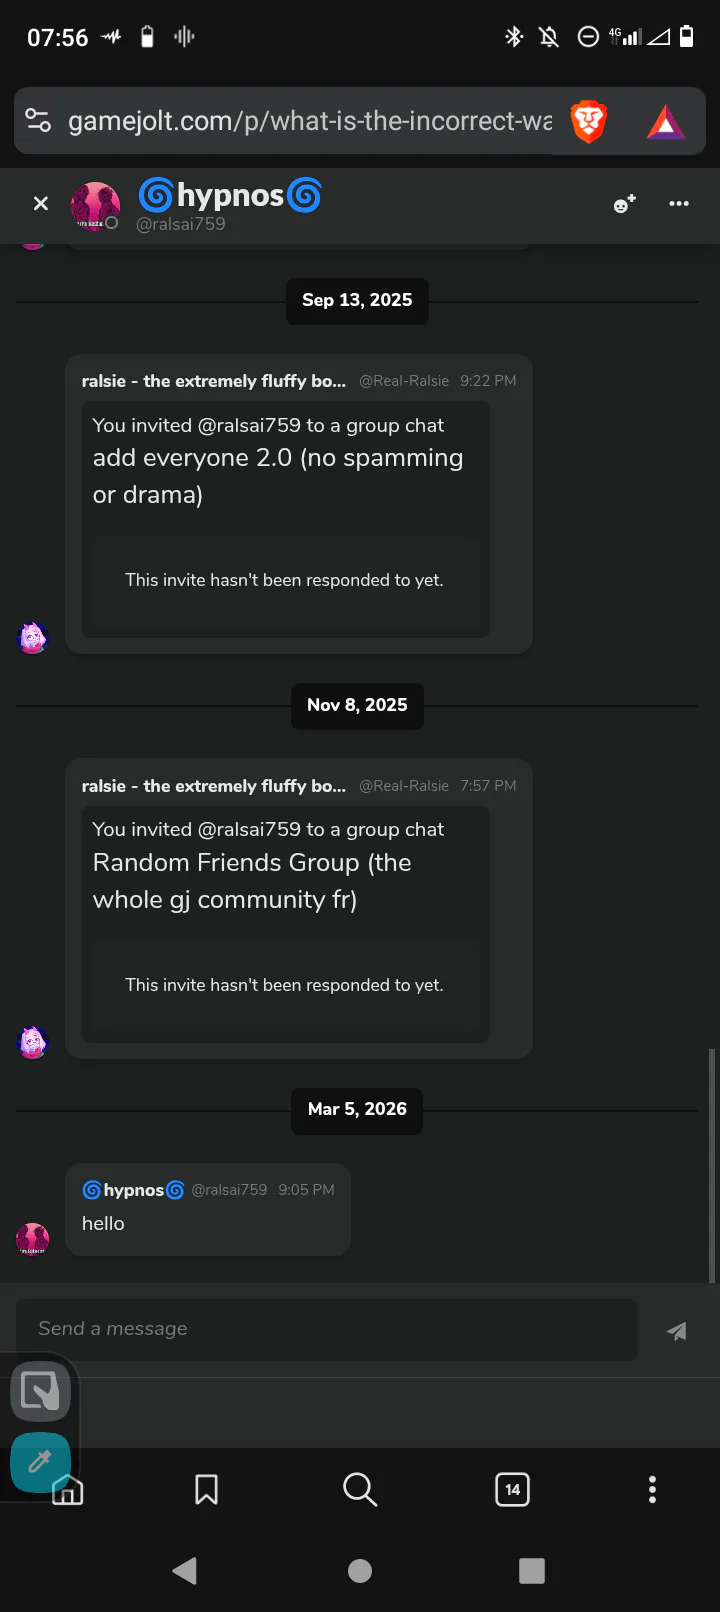Tap the @Real-Ralsie username in September message
720x1612 pixels.
coord(404,381)
